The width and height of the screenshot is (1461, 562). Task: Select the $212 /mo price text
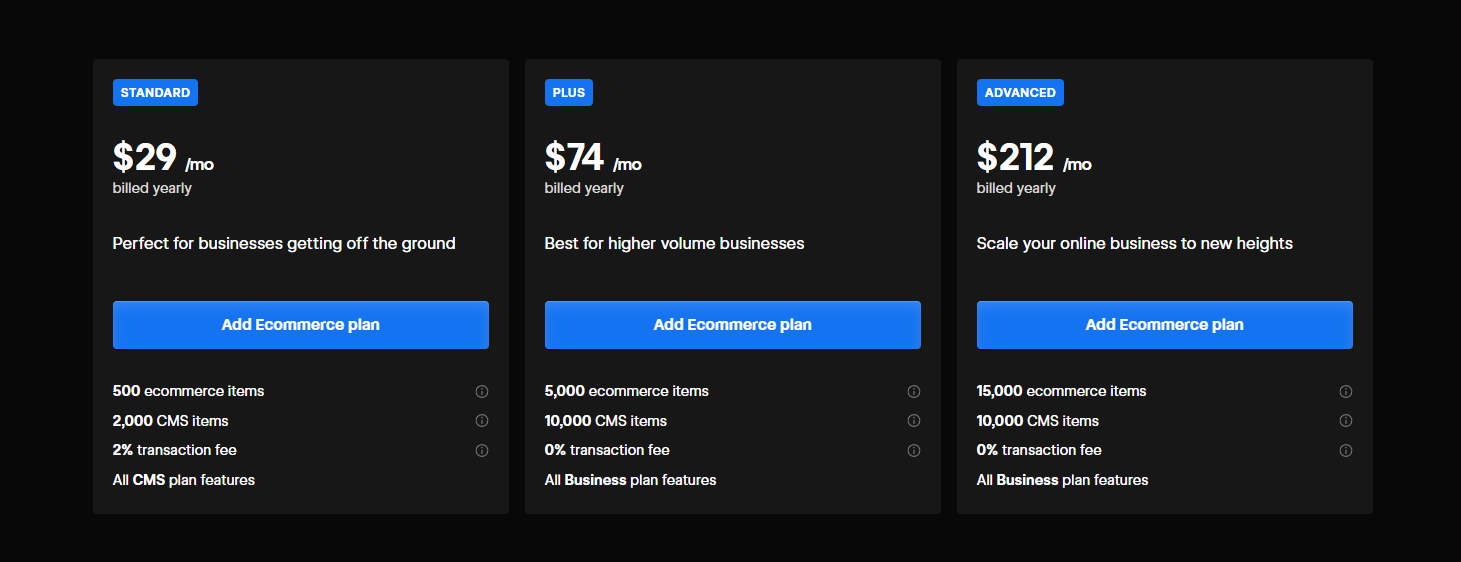1034,158
